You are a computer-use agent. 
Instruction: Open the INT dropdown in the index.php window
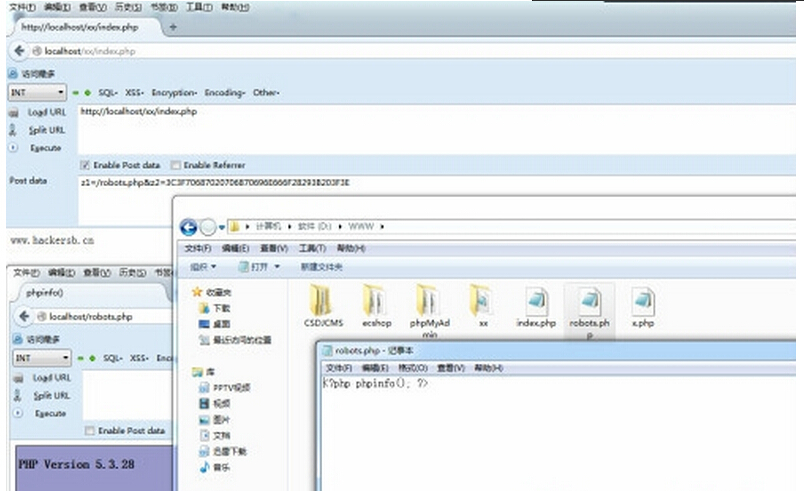coord(40,93)
